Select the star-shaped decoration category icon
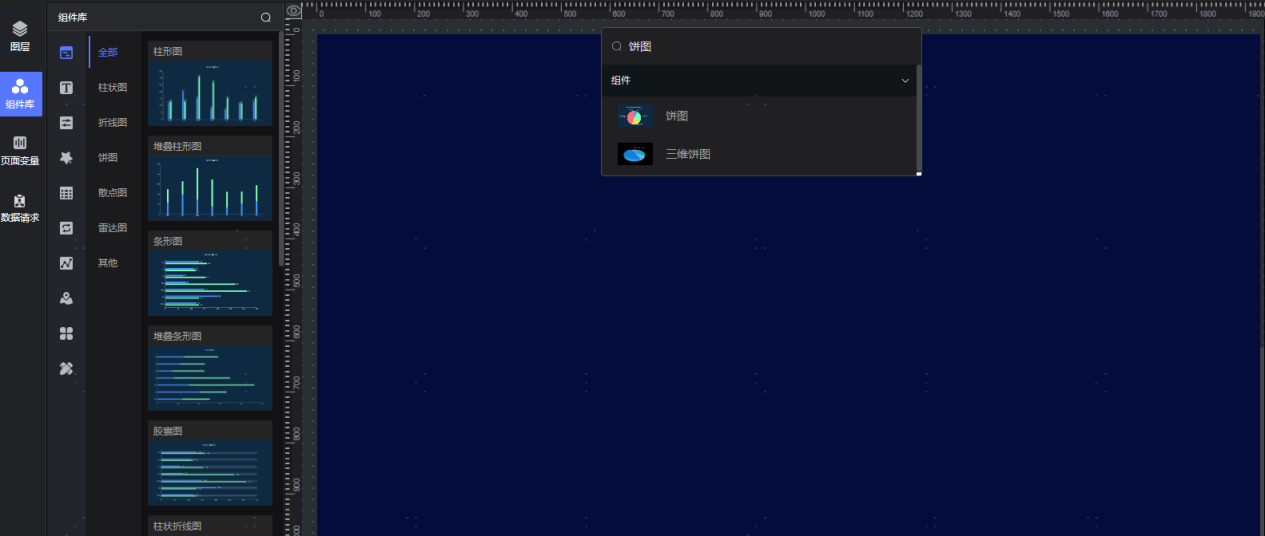This screenshot has height=536, width=1265. pos(66,158)
